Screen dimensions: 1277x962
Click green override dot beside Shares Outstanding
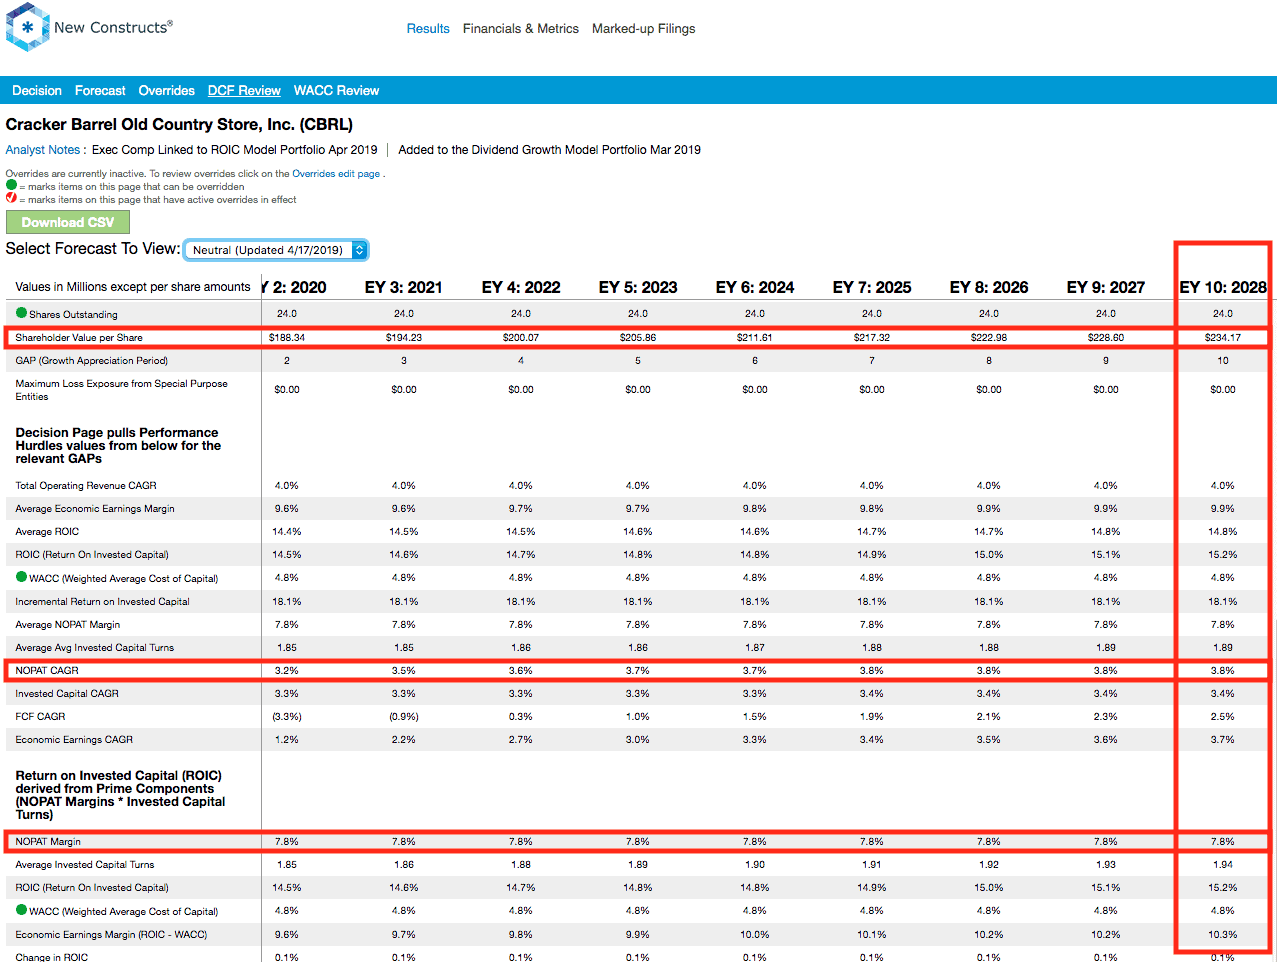[x=21, y=313]
